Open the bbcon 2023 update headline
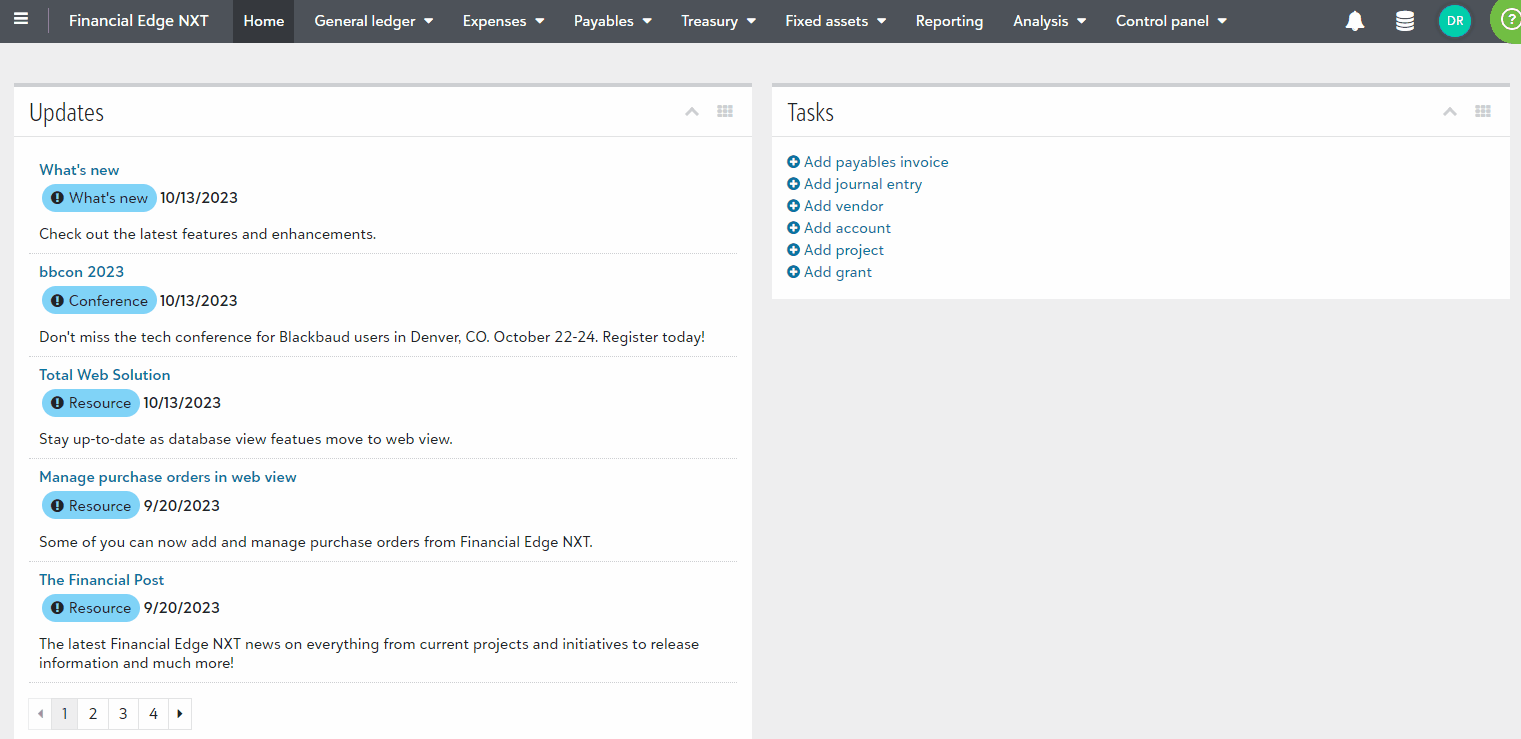 tap(81, 272)
